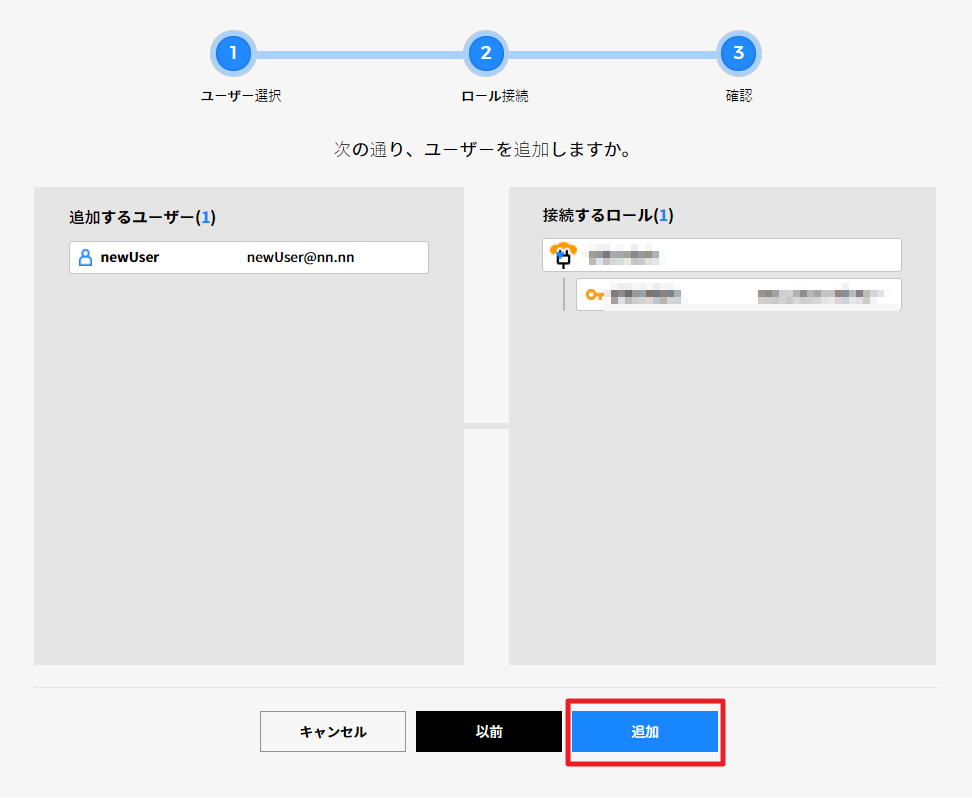This screenshot has width=972, height=798.
Task: Select the blurred child key row
Action: 740,295
